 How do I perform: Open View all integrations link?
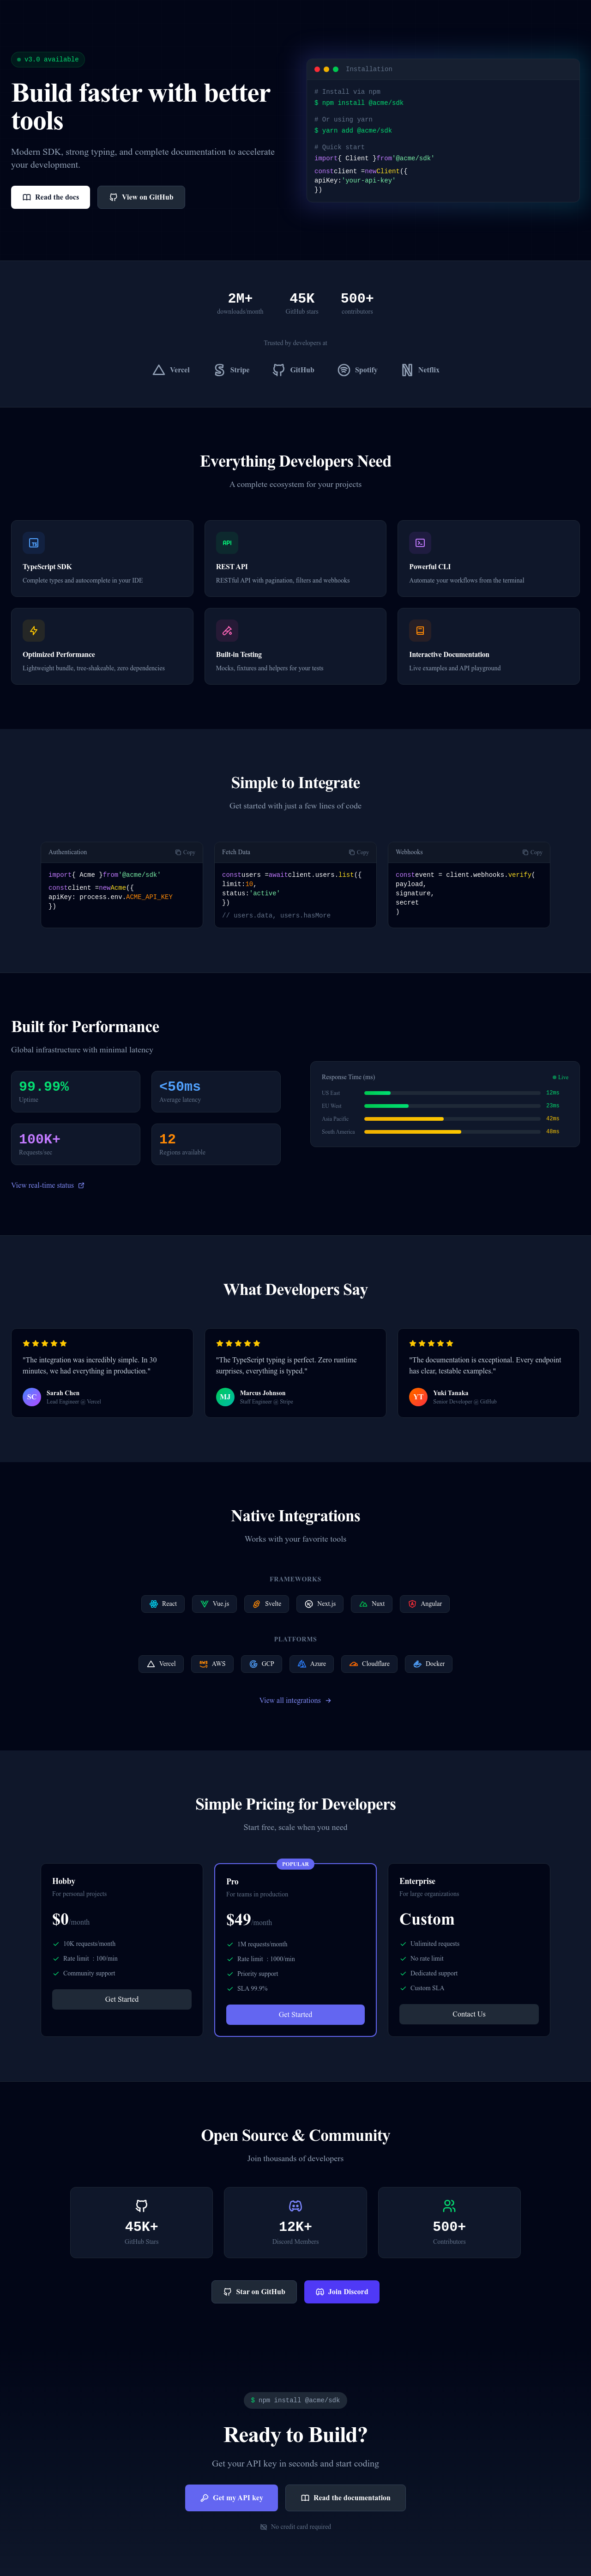pos(295,1700)
